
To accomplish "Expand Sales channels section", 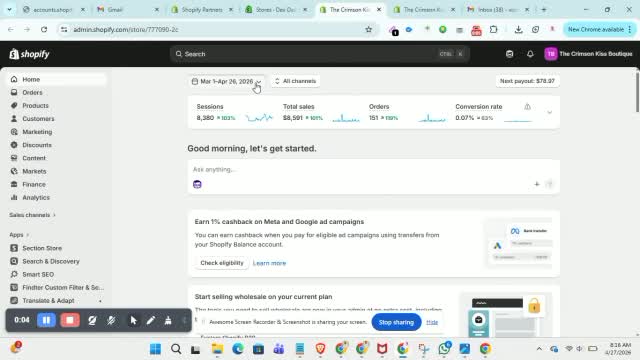I will point(33,215).
